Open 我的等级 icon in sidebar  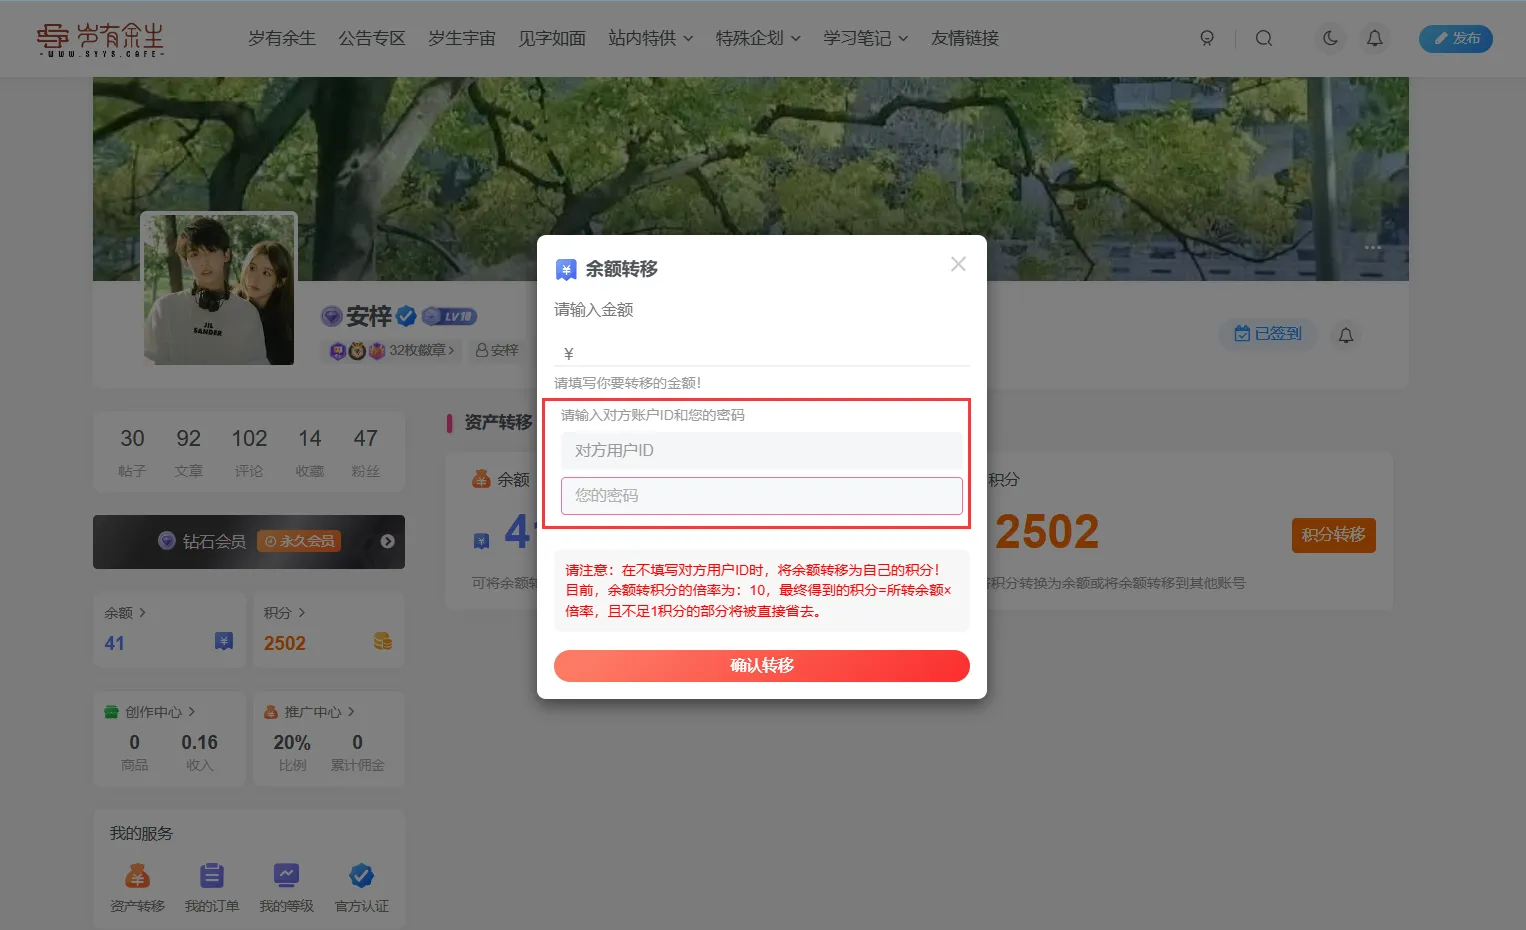(x=286, y=878)
